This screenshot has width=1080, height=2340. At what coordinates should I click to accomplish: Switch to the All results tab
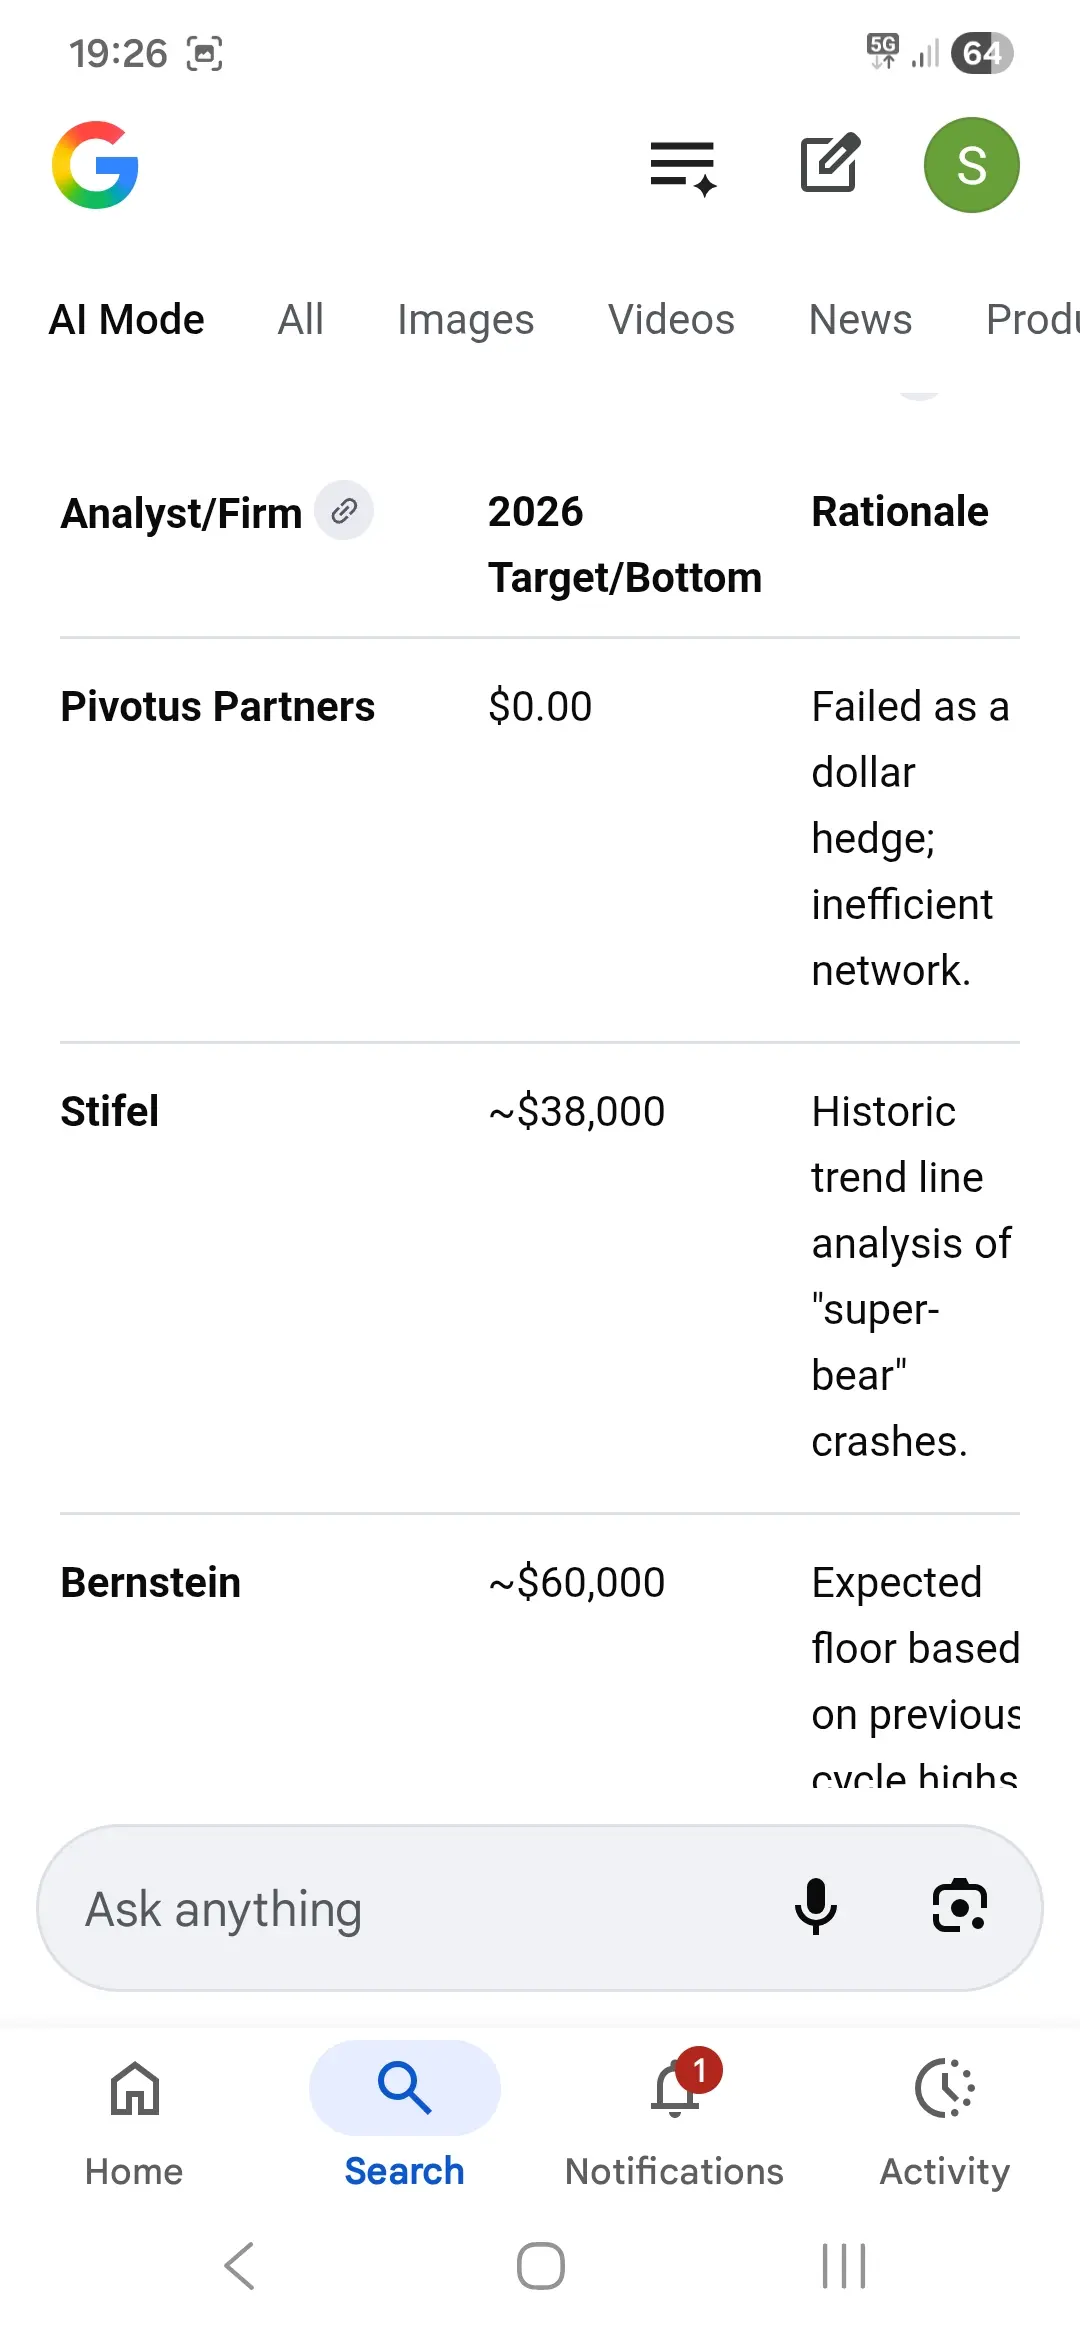[300, 320]
